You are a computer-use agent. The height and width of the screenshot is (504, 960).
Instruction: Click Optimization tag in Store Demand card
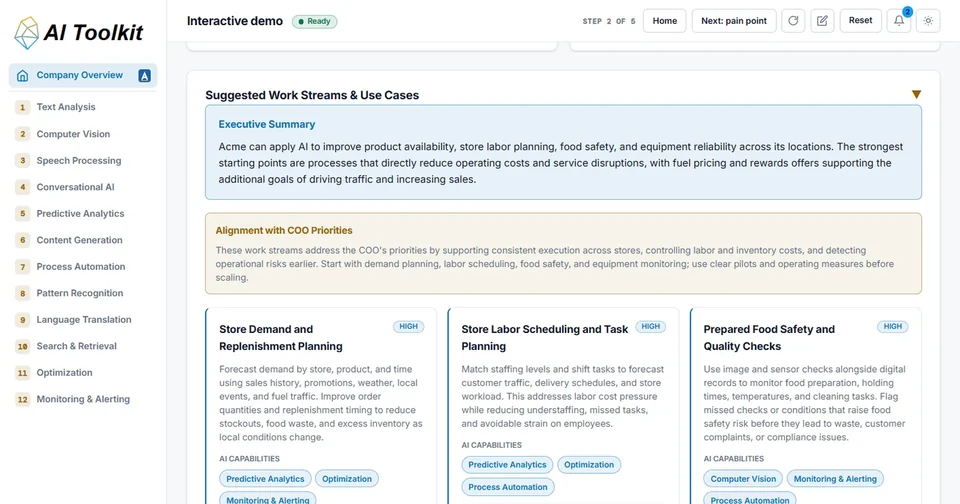pyautogui.click(x=347, y=479)
